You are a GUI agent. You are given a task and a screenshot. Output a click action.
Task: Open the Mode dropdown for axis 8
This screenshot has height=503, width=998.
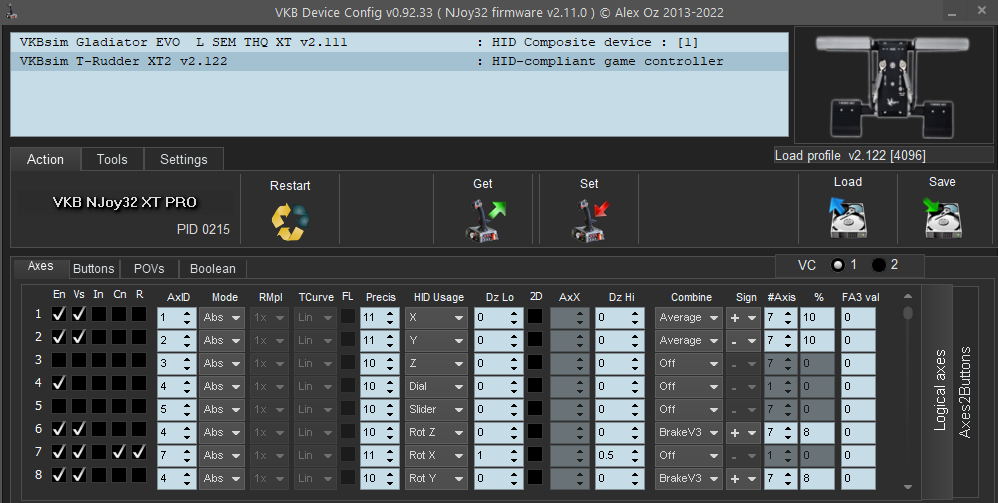point(221,478)
